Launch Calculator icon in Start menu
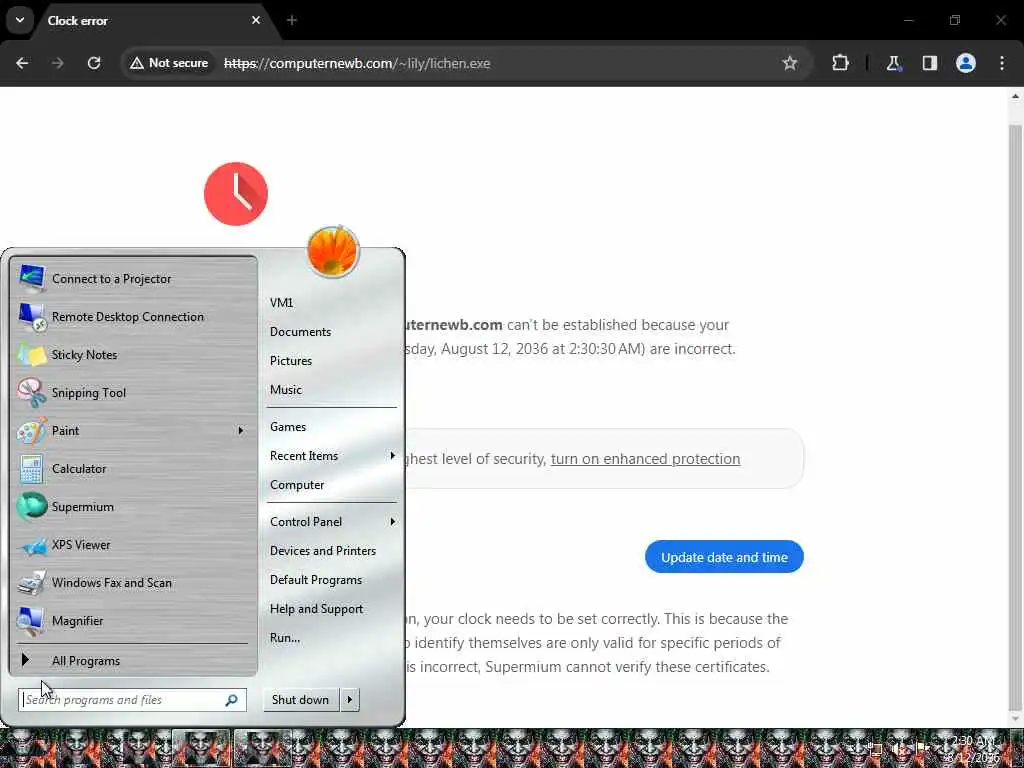Viewport: 1024px width, 768px height. (x=31, y=469)
